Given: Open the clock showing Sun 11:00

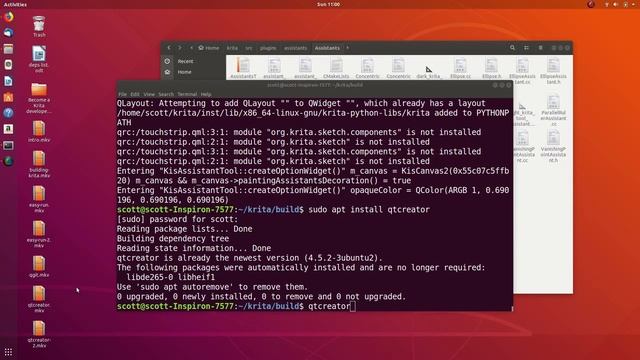Looking at the screenshot, I should click(329, 4).
